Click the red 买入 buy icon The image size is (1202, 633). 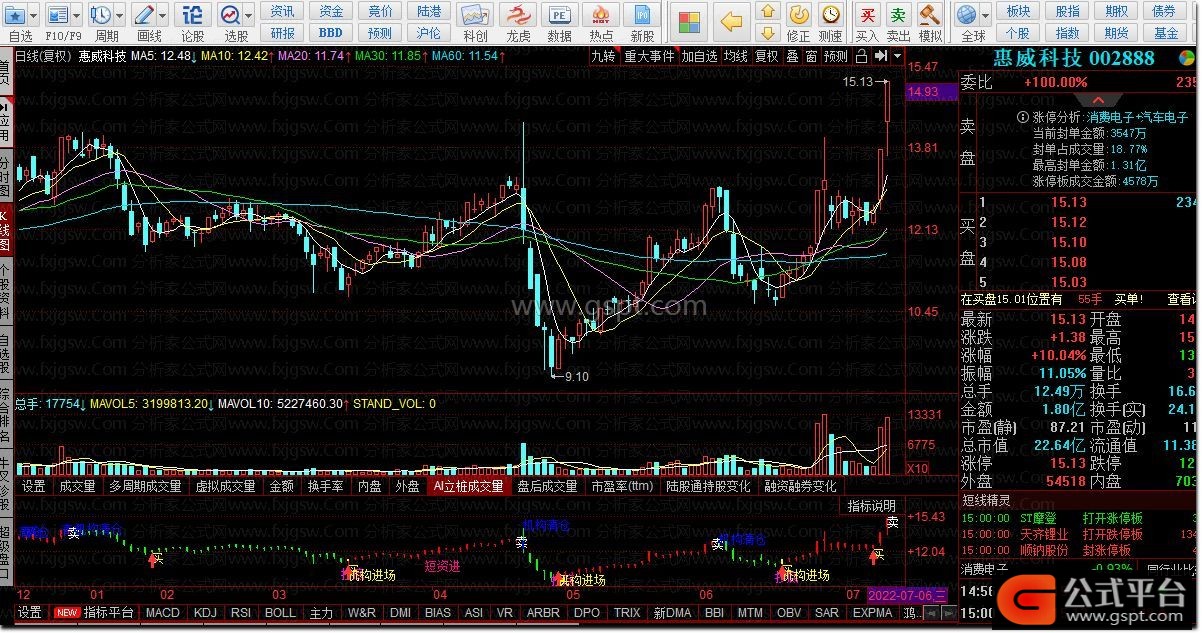(x=867, y=15)
